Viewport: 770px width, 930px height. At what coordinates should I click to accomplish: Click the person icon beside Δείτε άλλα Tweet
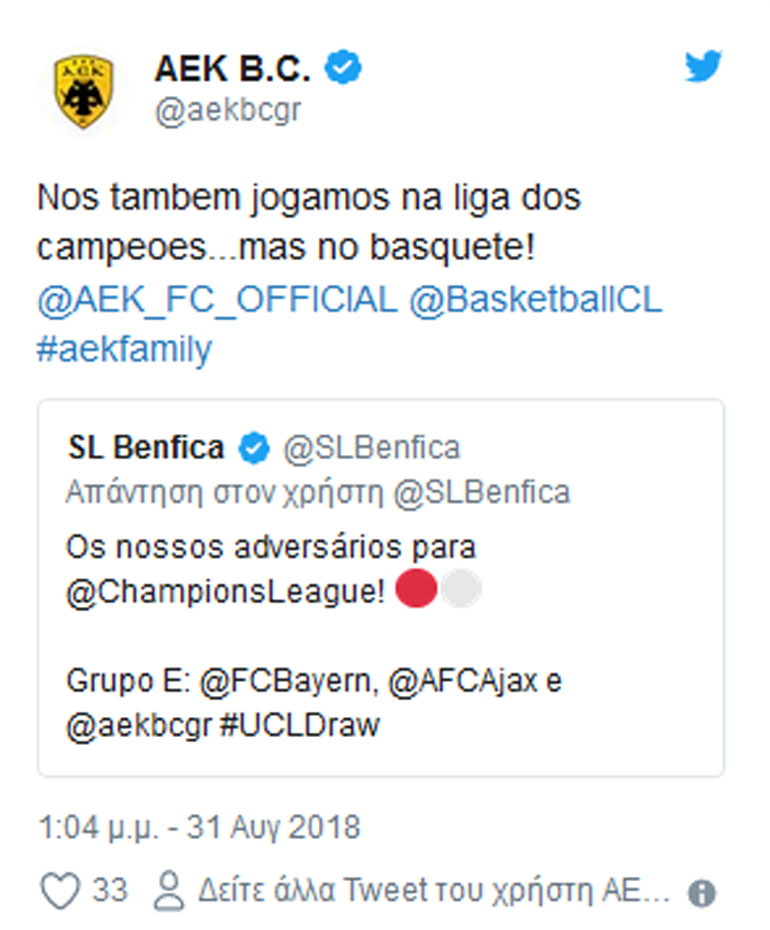[x=170, y=890]
